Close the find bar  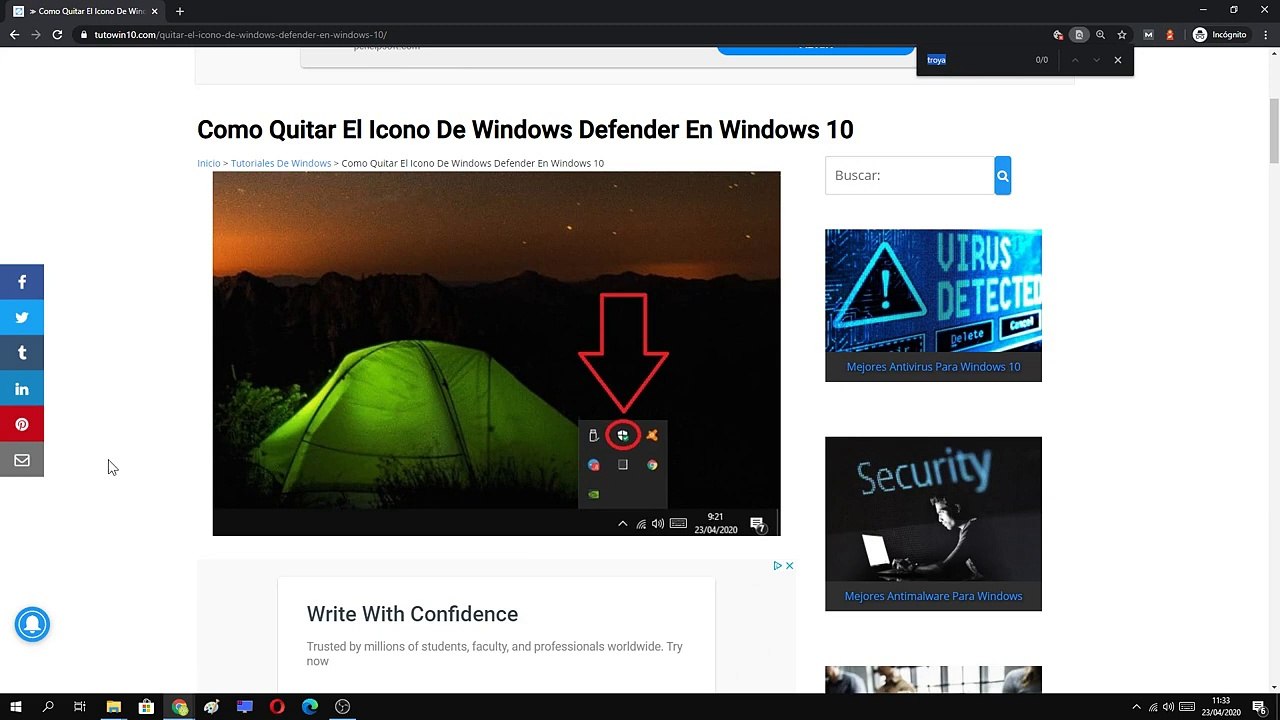coord(1117,60)
